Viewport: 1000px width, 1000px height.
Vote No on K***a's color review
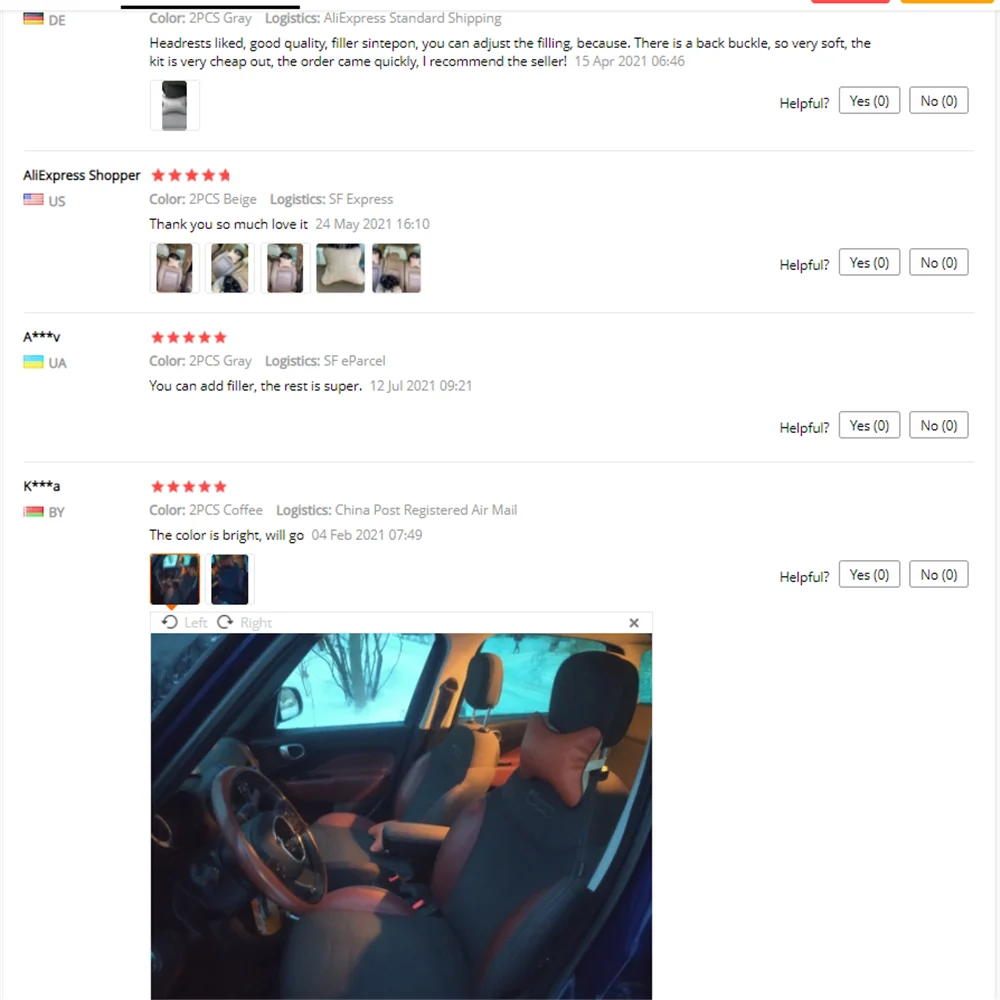(x=938, y=575)
